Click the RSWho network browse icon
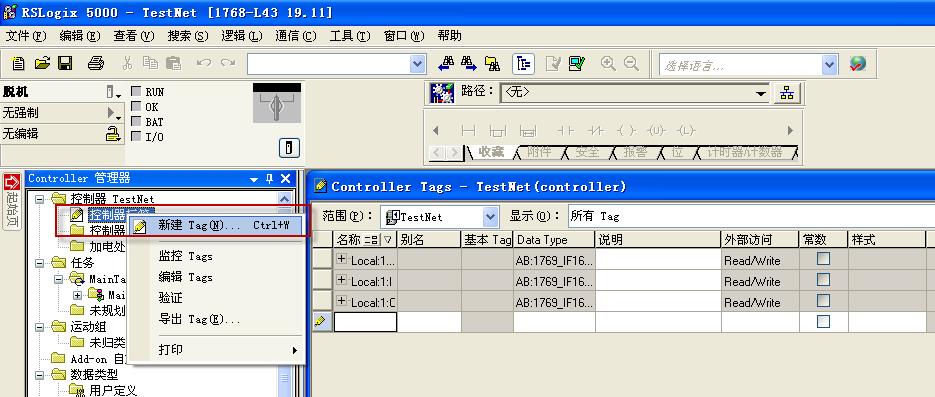The height and width of the screenshot is (397, 935). pos(787,93)
